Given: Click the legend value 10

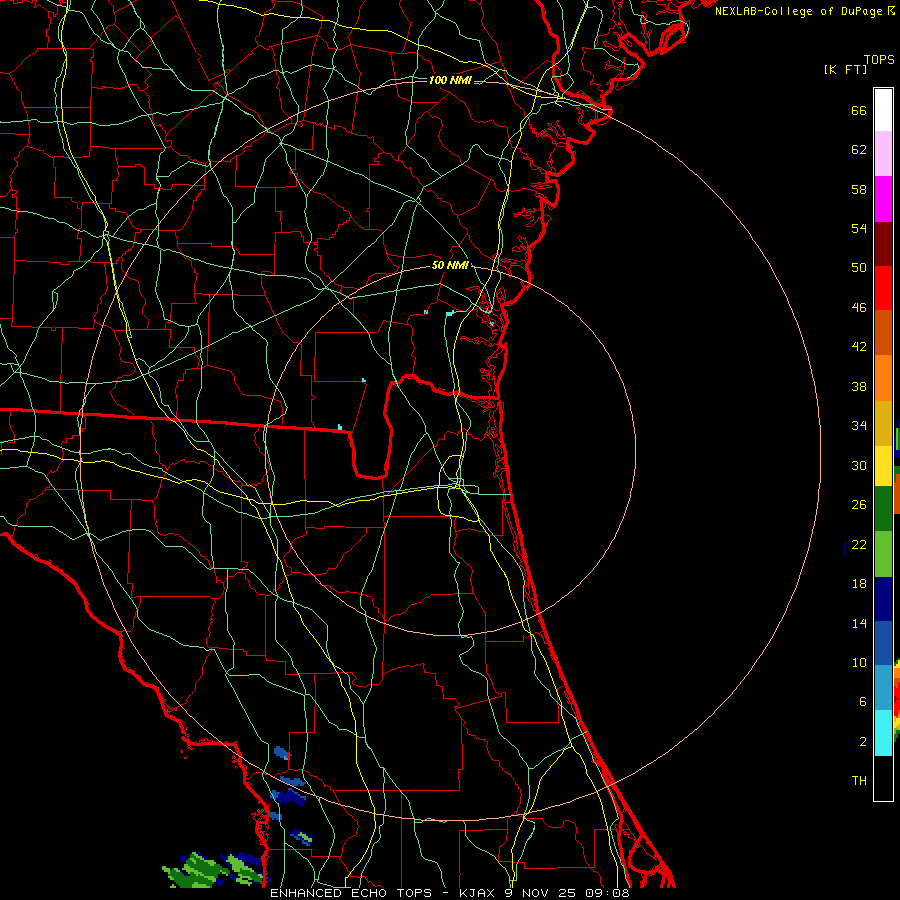Looking at the screenshot, I should click(x=859, y=663).
